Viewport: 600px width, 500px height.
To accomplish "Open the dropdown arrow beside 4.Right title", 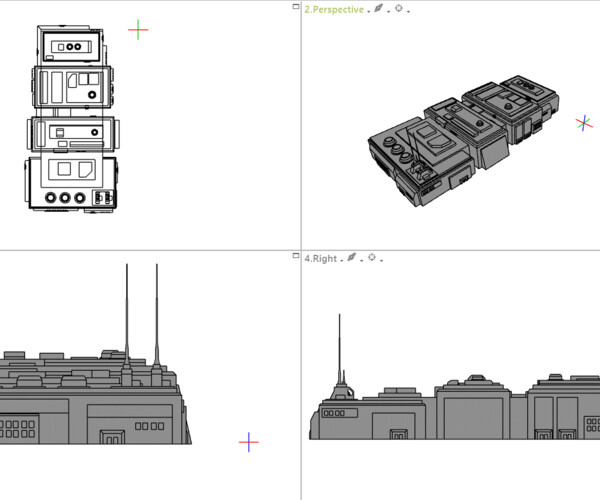I will (x=342, y=261).
